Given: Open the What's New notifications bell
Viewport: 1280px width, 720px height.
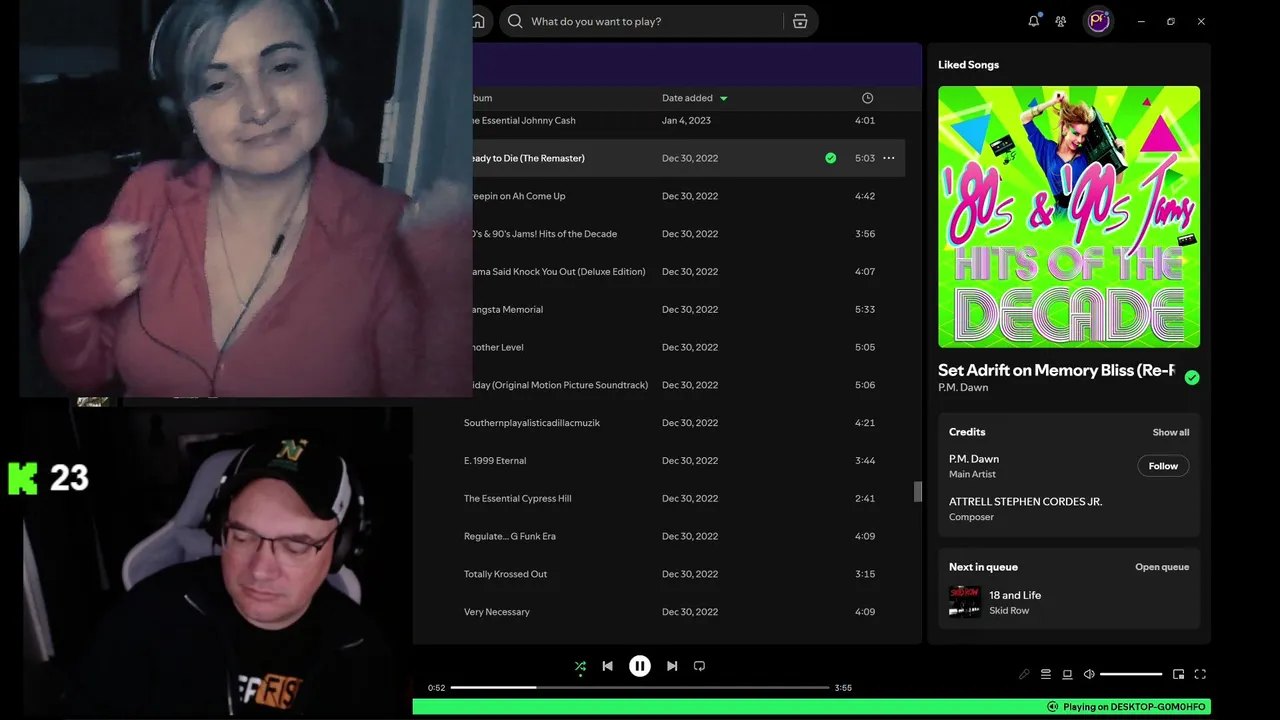Looking at the screenshot, I should [x=1034, y=21].
